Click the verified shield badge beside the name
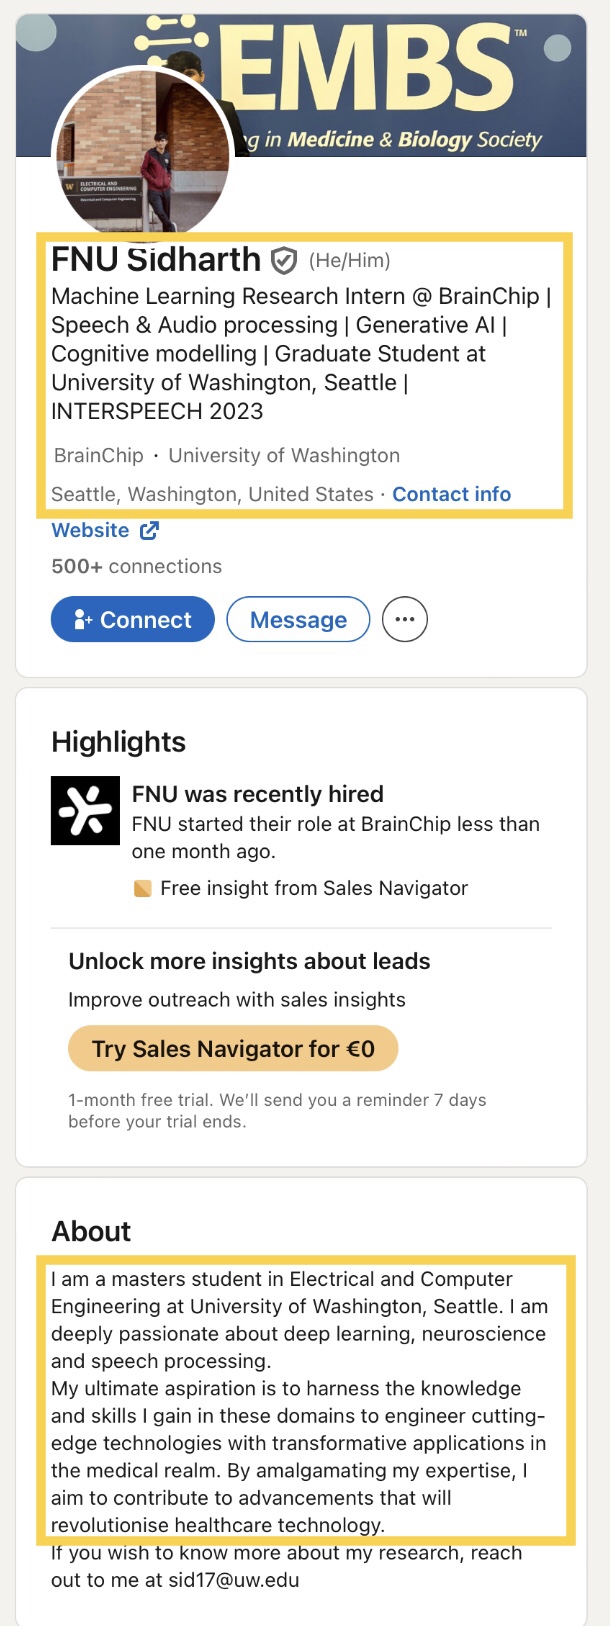 [285, 261]
